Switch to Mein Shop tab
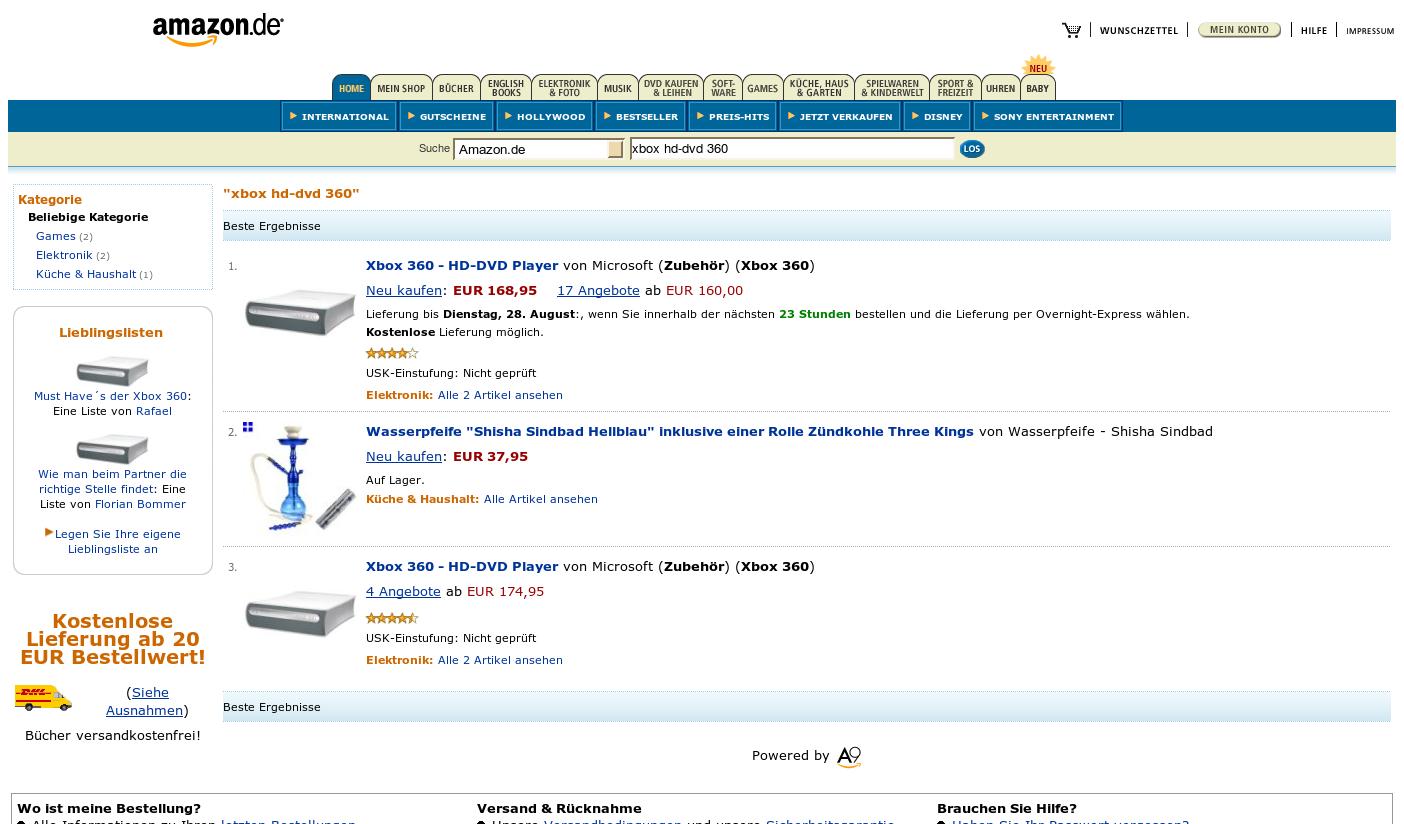This screenshot has height=824, width=1404. click(x=401, y=88)
